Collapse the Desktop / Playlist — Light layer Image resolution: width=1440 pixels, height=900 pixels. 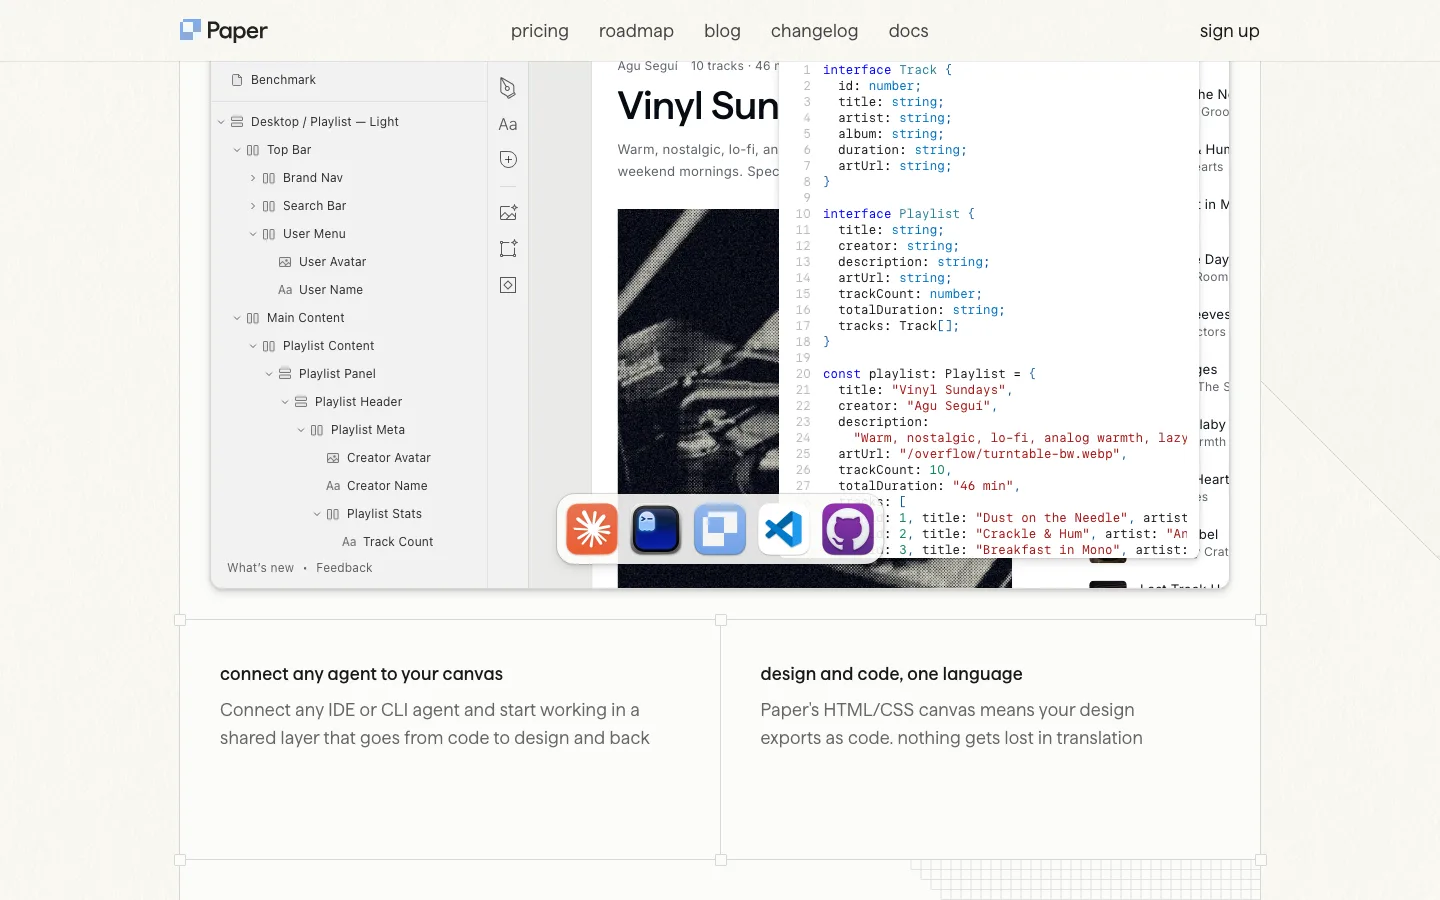tap(221, 122)
